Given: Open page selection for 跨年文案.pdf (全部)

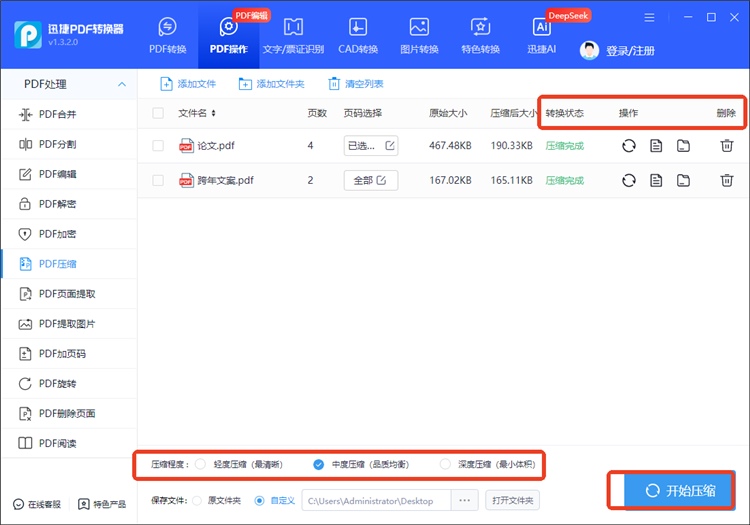Looking at the screenshot, I should click(x=370, y=181).
